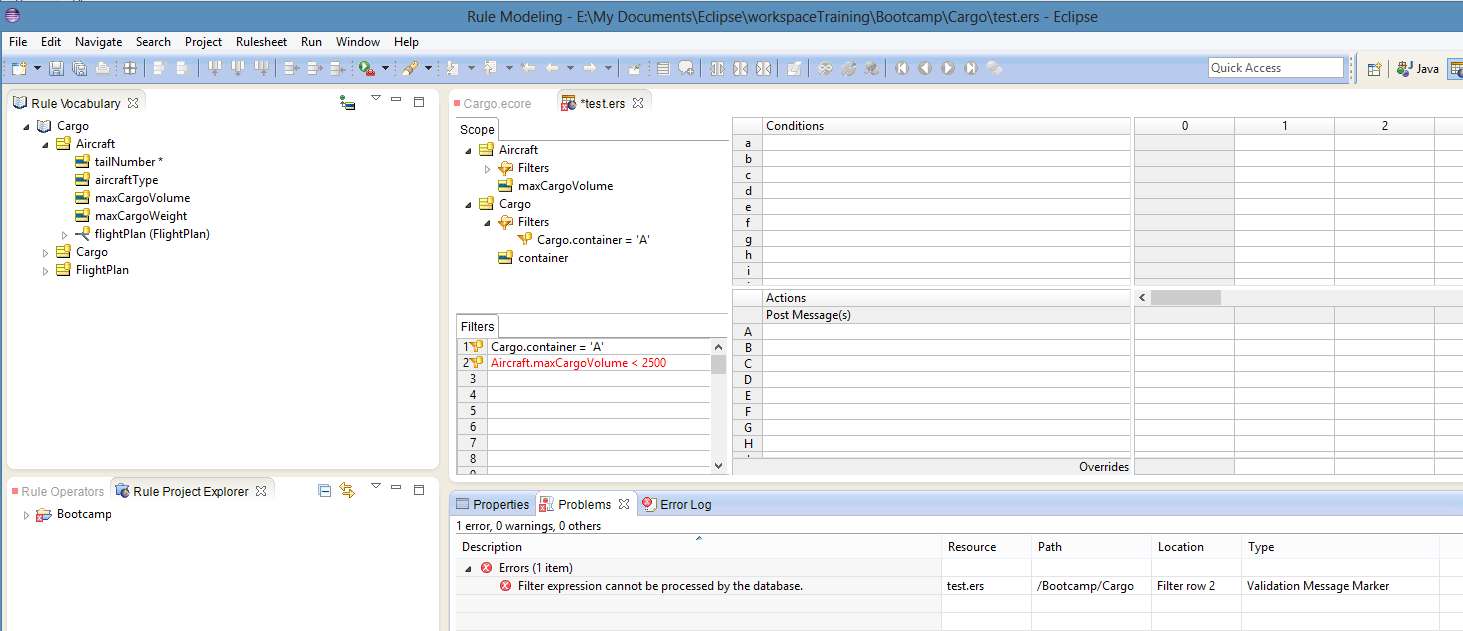Click the New wizard toolbar icon
Viewport: 1463px width, 631px height.
point(19,68)
